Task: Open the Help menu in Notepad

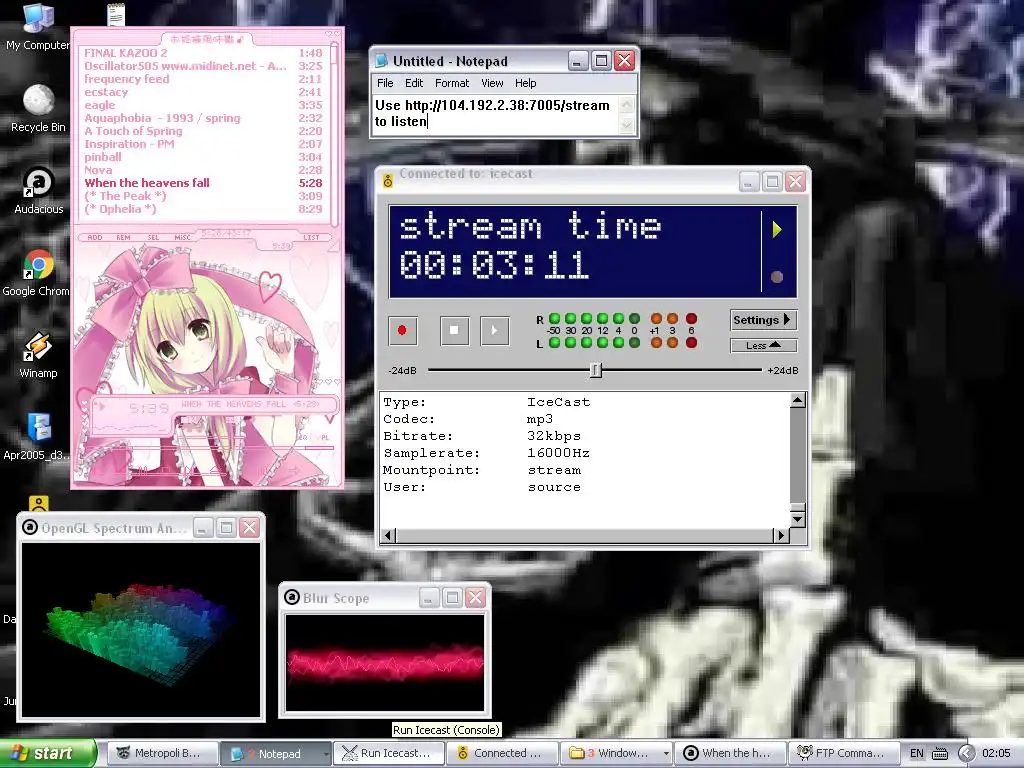Action: (526, 83)
